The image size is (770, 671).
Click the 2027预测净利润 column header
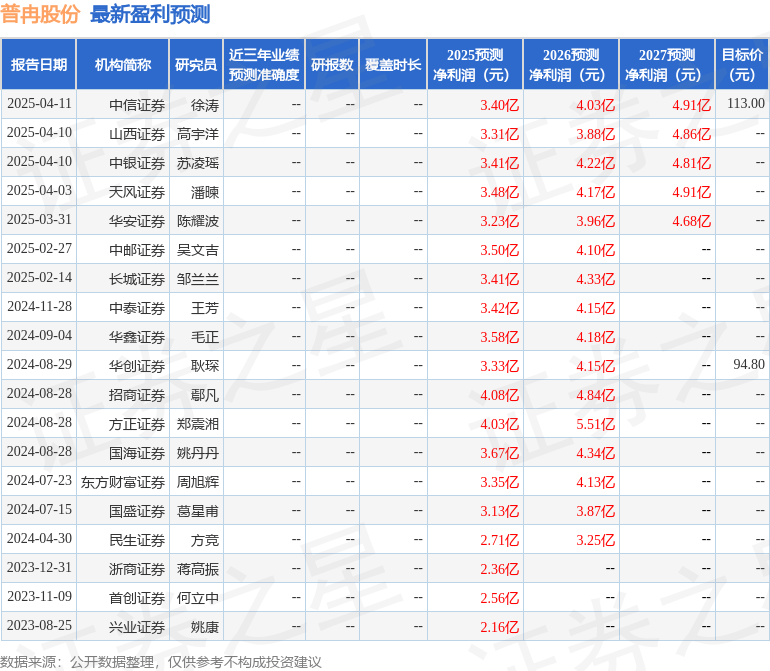pos(667,65)
